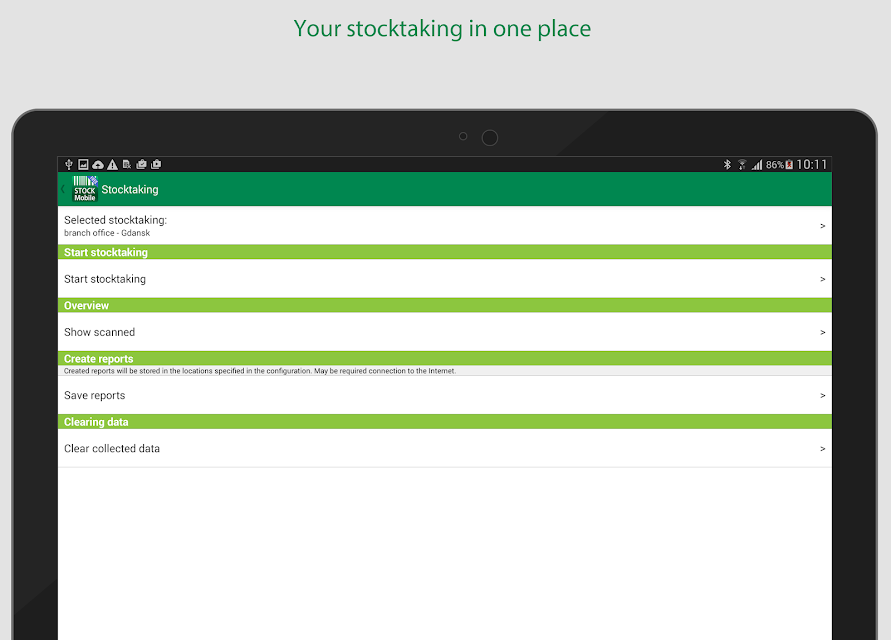This screenshot has height=640, width=891.
Task: Tap the picture notification status icon
Action: pyautogui.click(x=84, y=164)
